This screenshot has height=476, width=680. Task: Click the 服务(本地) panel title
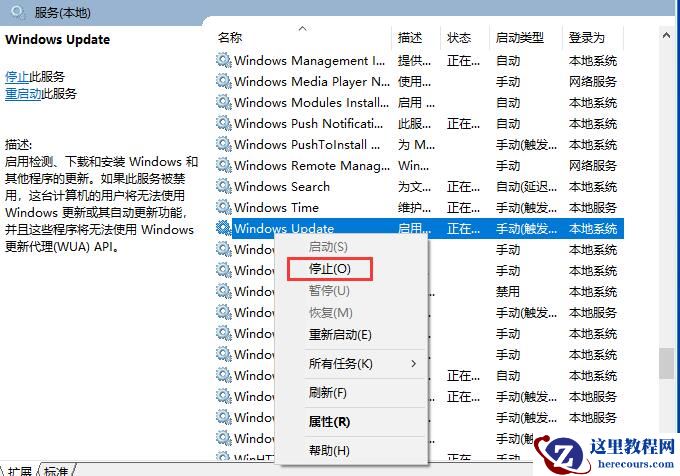(62, 12)
